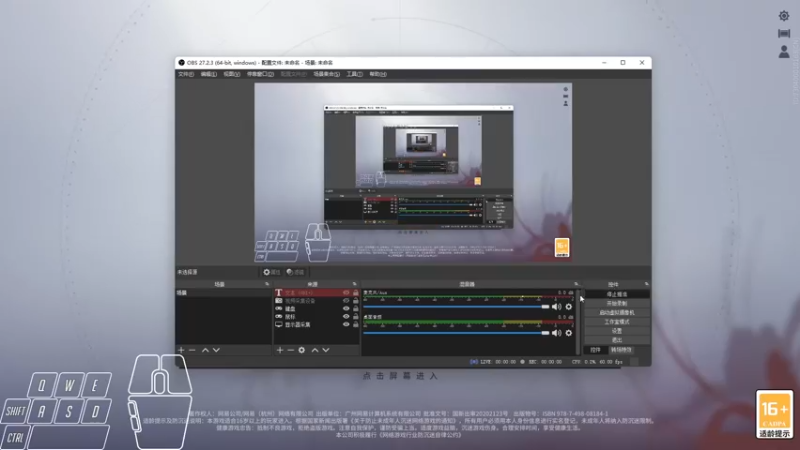
Task: Open 麦克风/Aux audio settings gear
Action: point(569,307)
